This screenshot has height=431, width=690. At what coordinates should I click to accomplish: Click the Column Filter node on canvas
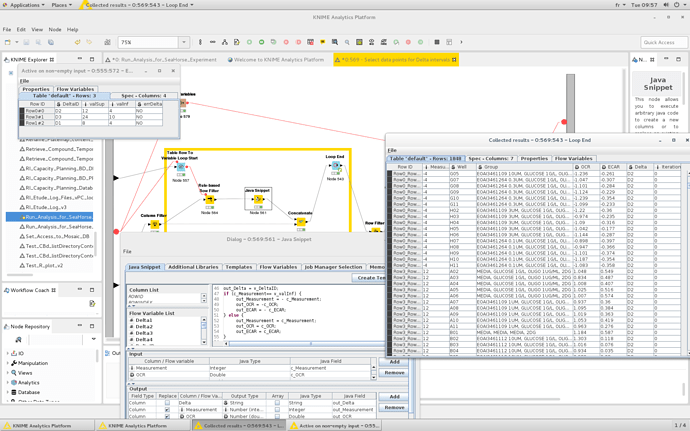click(x=154, y=225)
